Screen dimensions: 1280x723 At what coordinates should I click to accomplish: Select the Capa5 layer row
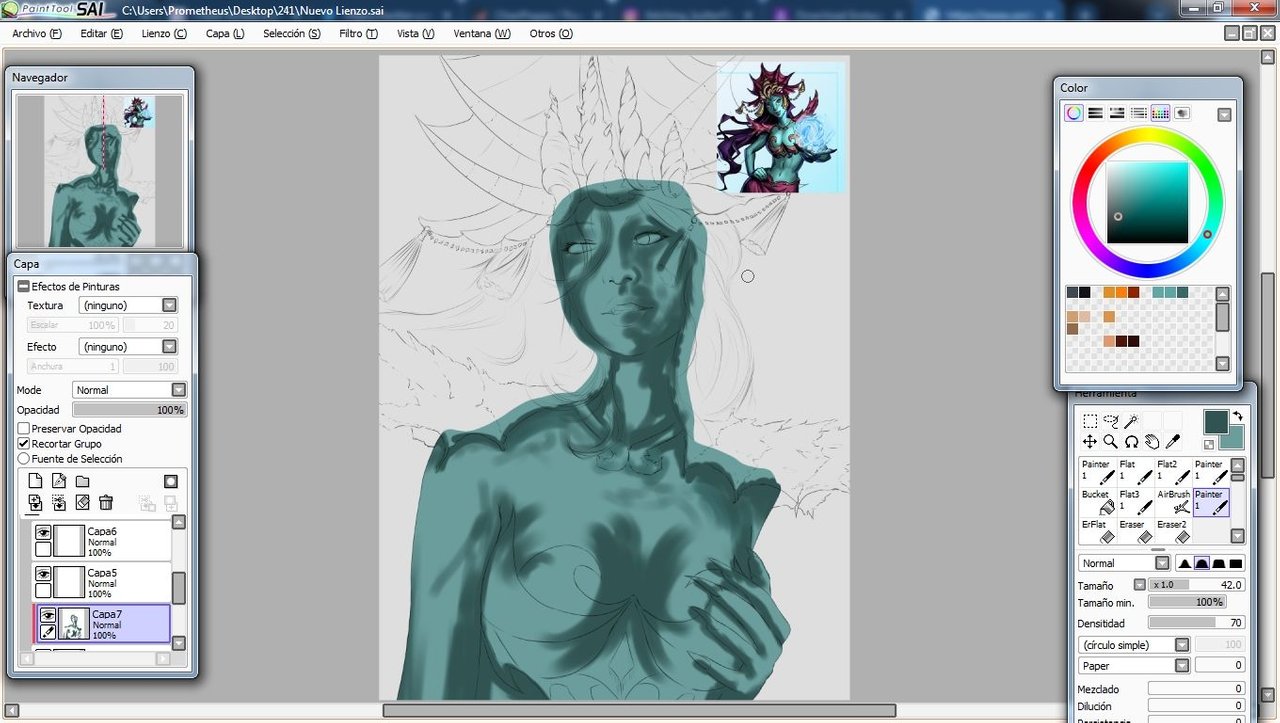102,582
